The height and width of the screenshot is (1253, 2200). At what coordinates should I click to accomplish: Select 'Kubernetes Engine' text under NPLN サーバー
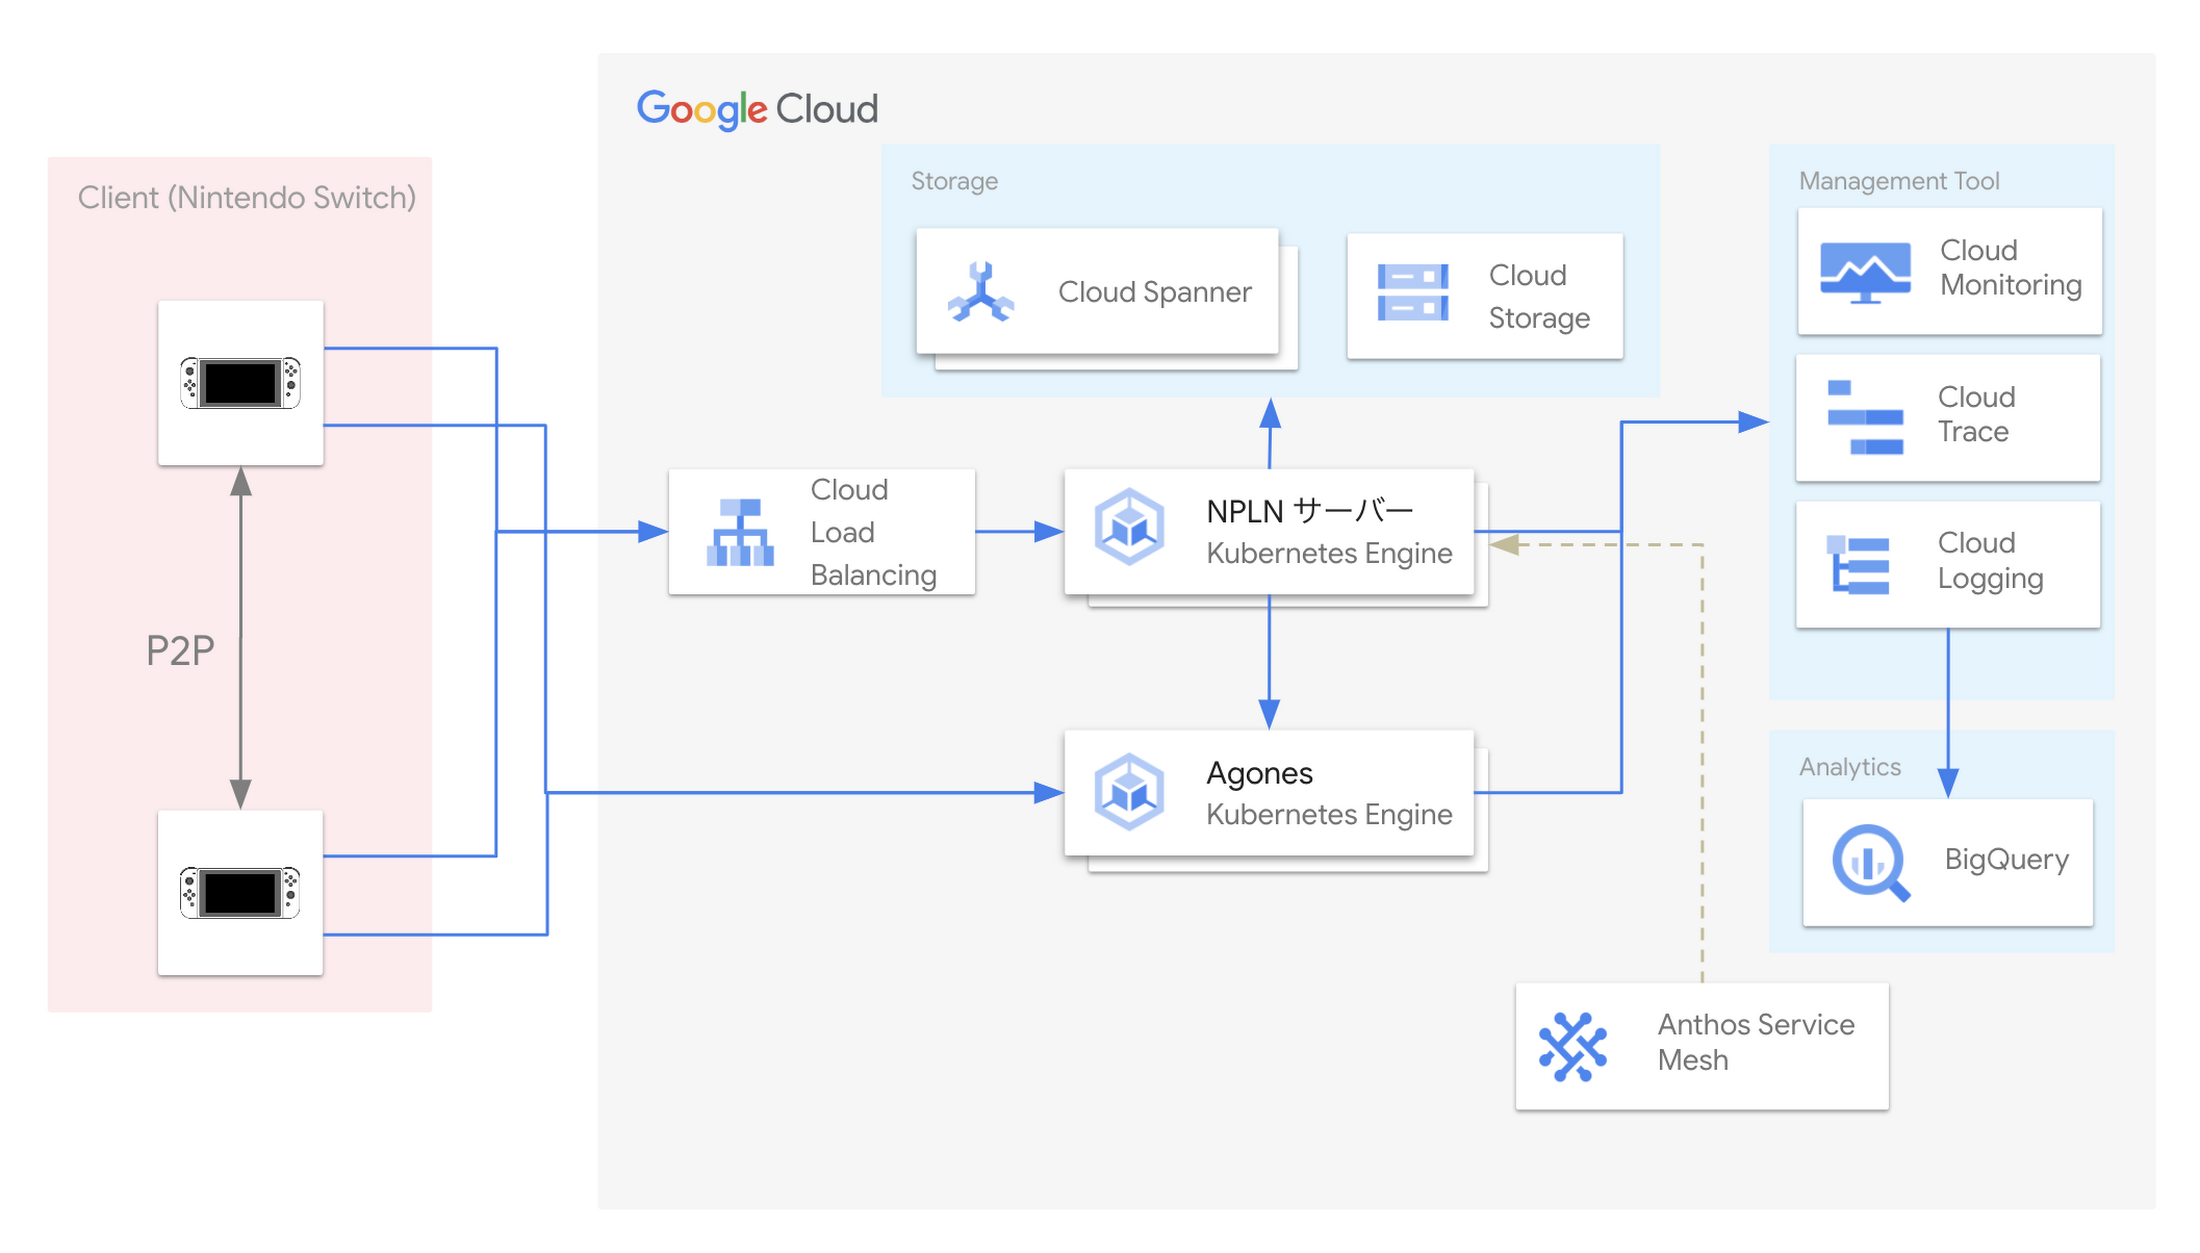point(1329,553)
